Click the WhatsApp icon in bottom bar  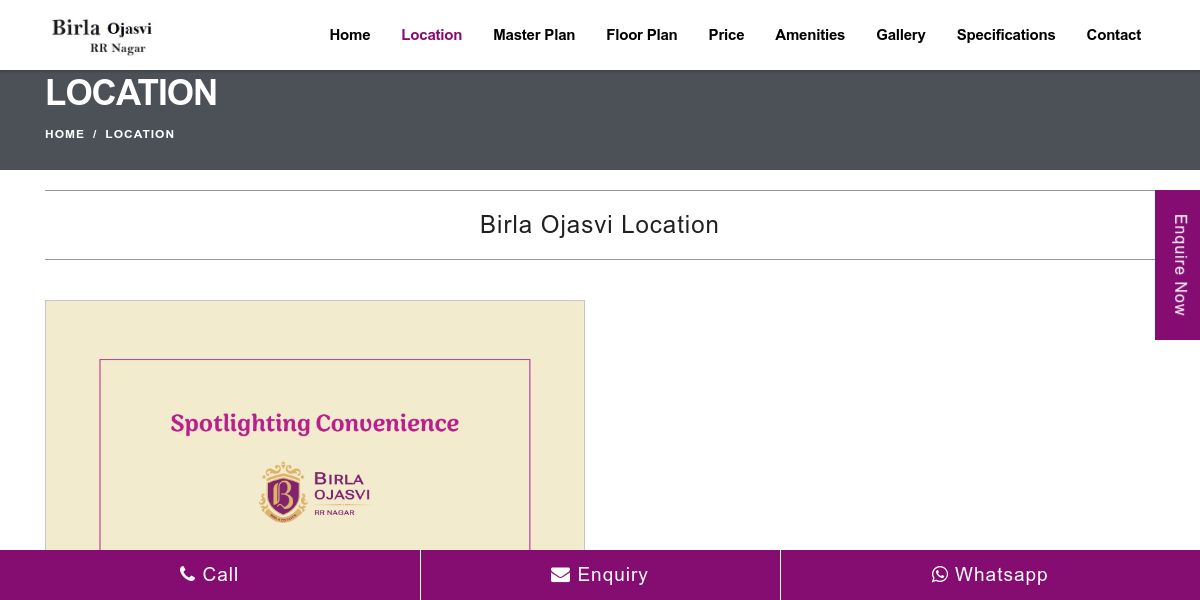[x=940, y=574]
